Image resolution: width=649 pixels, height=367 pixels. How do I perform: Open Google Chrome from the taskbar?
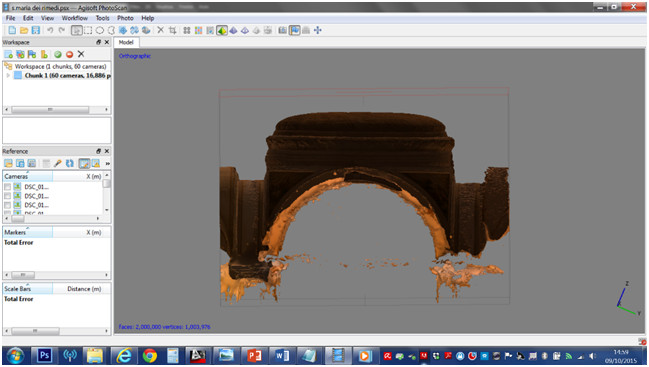click(149, 355)
